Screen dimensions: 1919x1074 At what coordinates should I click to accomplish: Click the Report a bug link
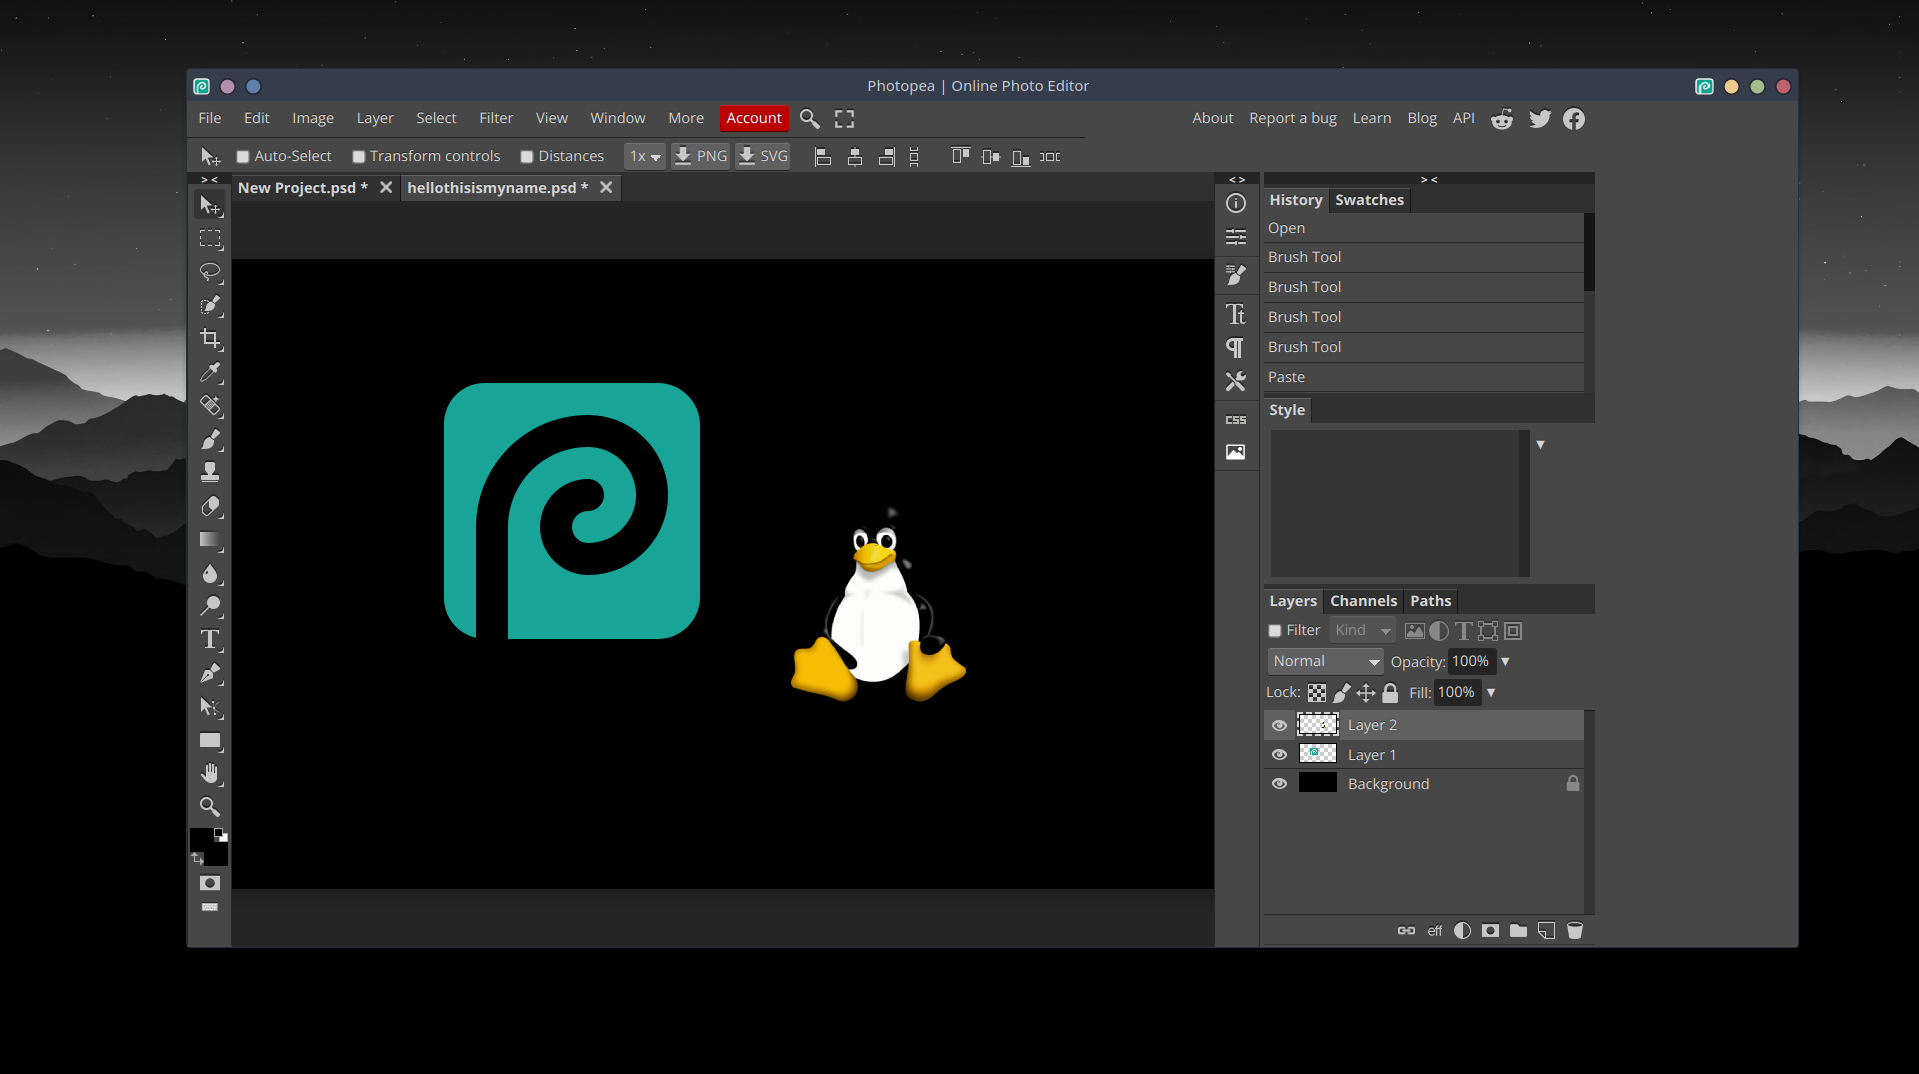point(1292,118)
